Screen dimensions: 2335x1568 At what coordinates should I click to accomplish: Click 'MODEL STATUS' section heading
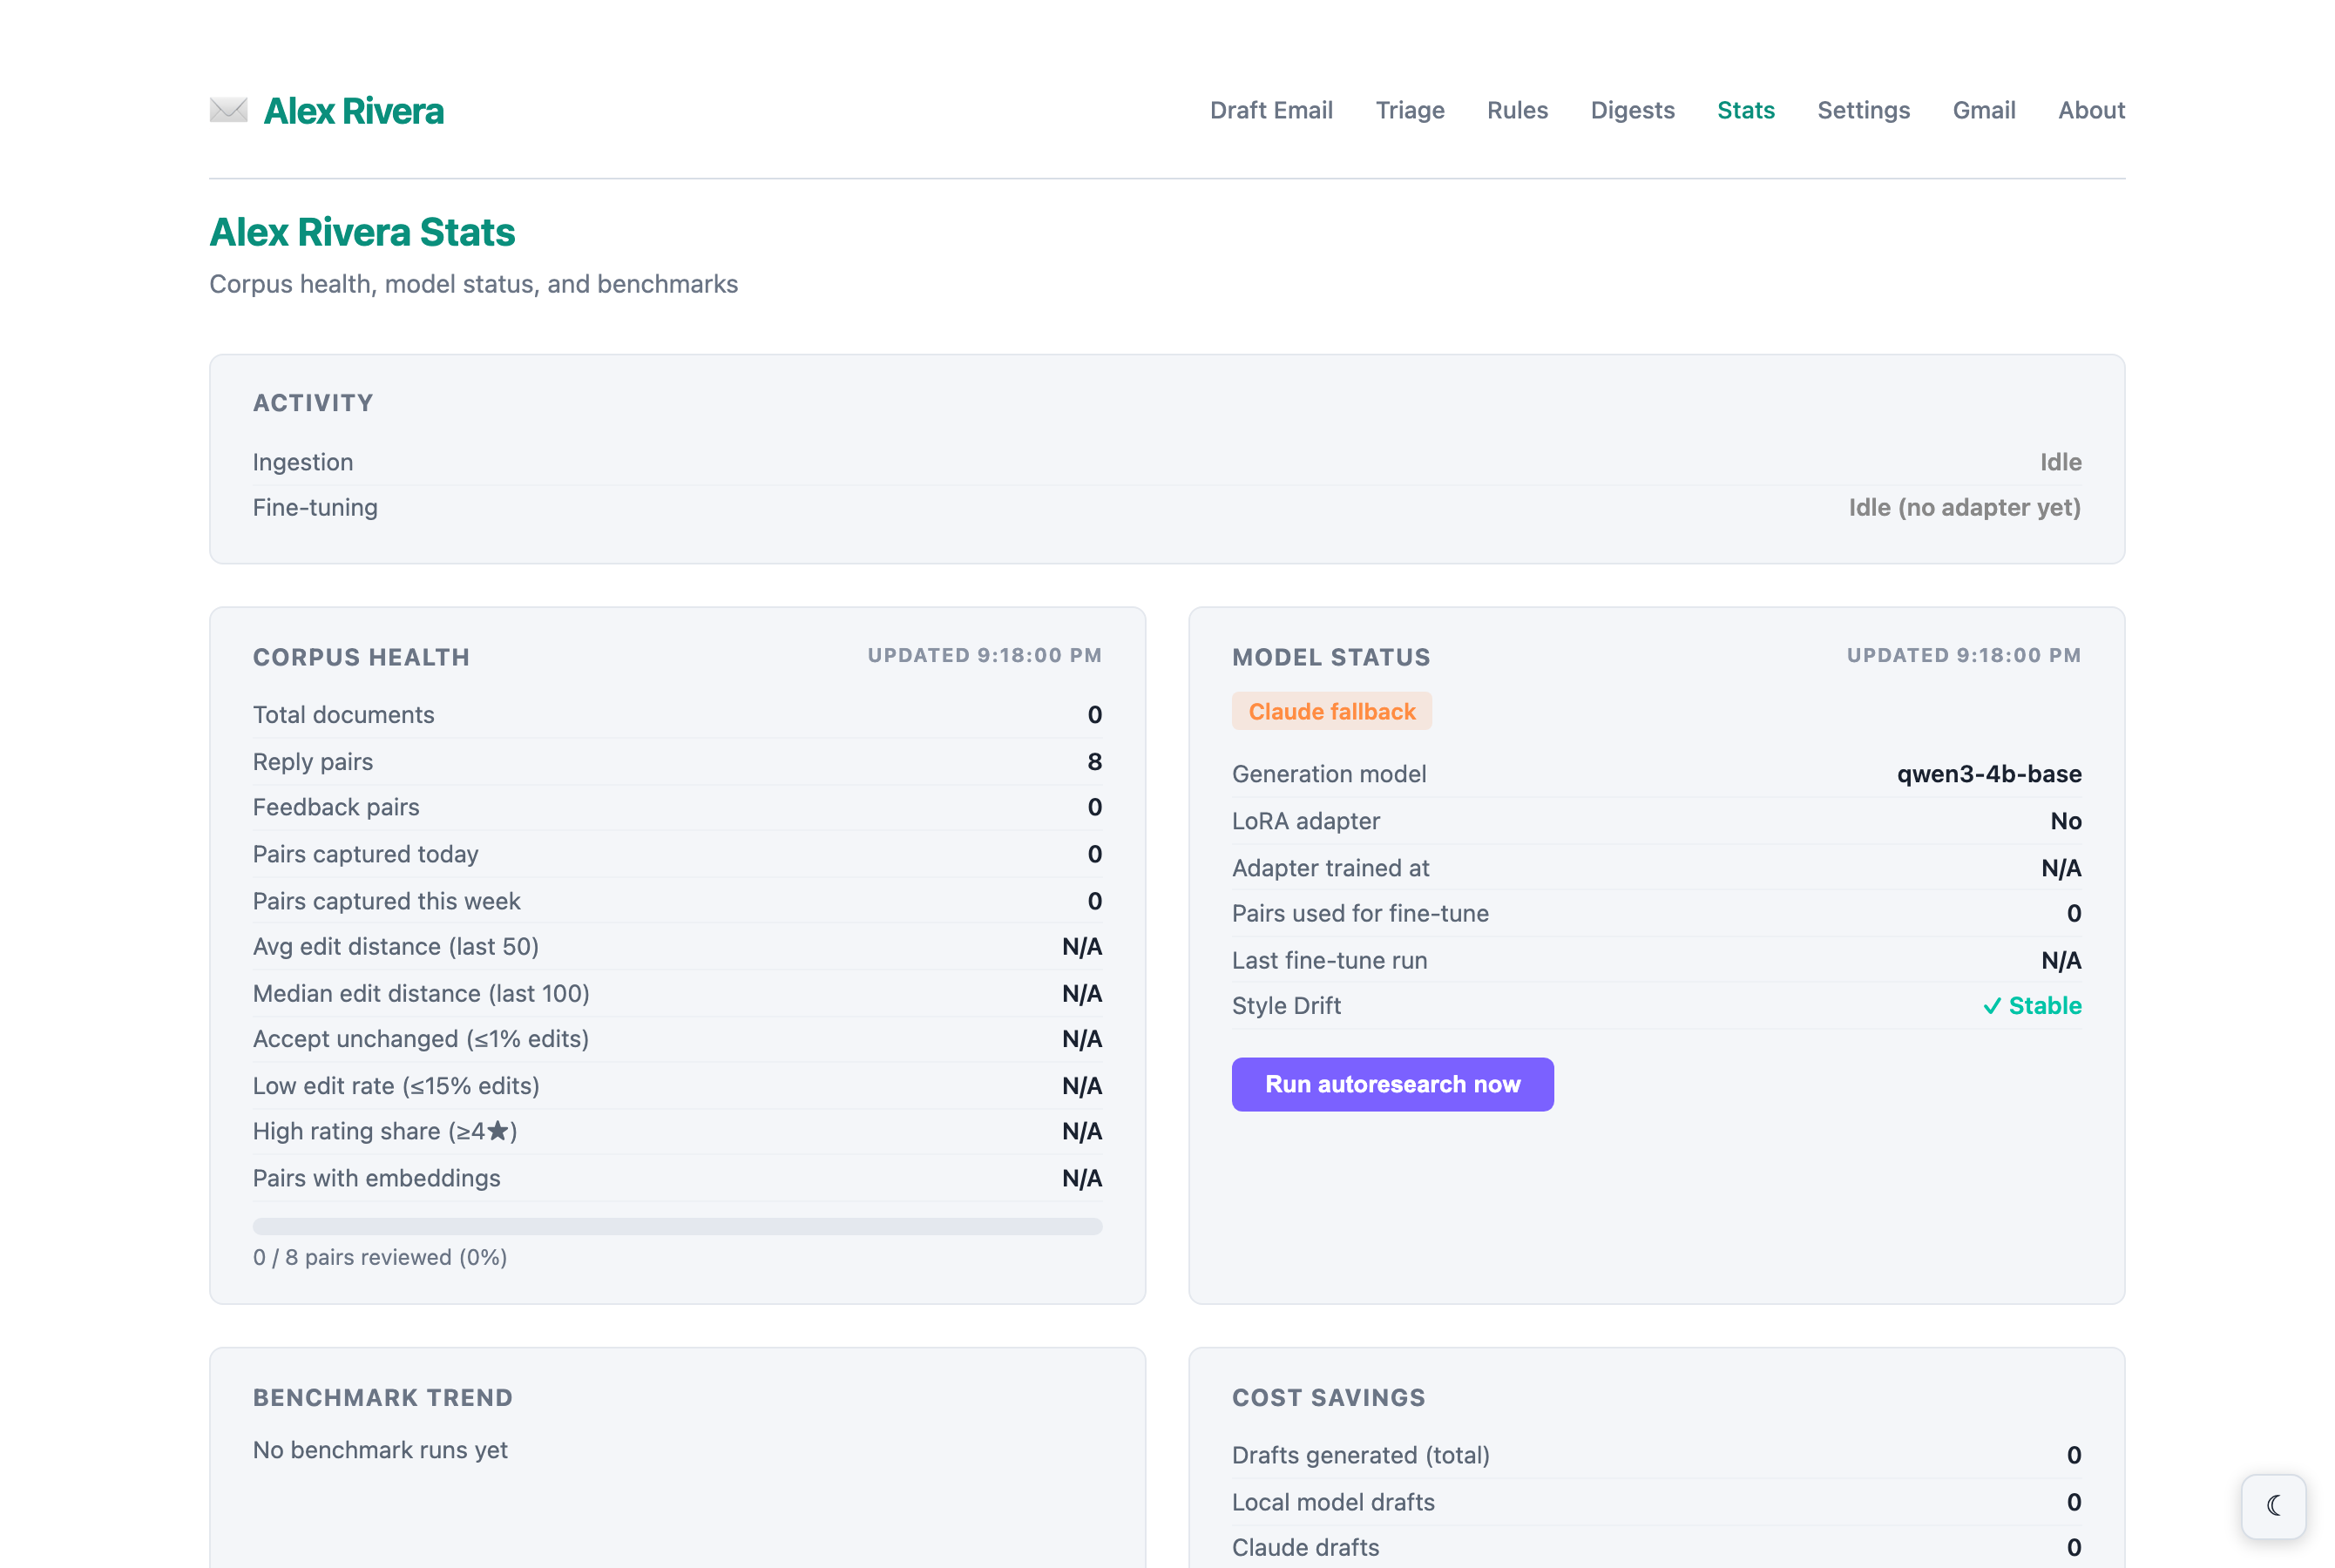(1331, 657)
